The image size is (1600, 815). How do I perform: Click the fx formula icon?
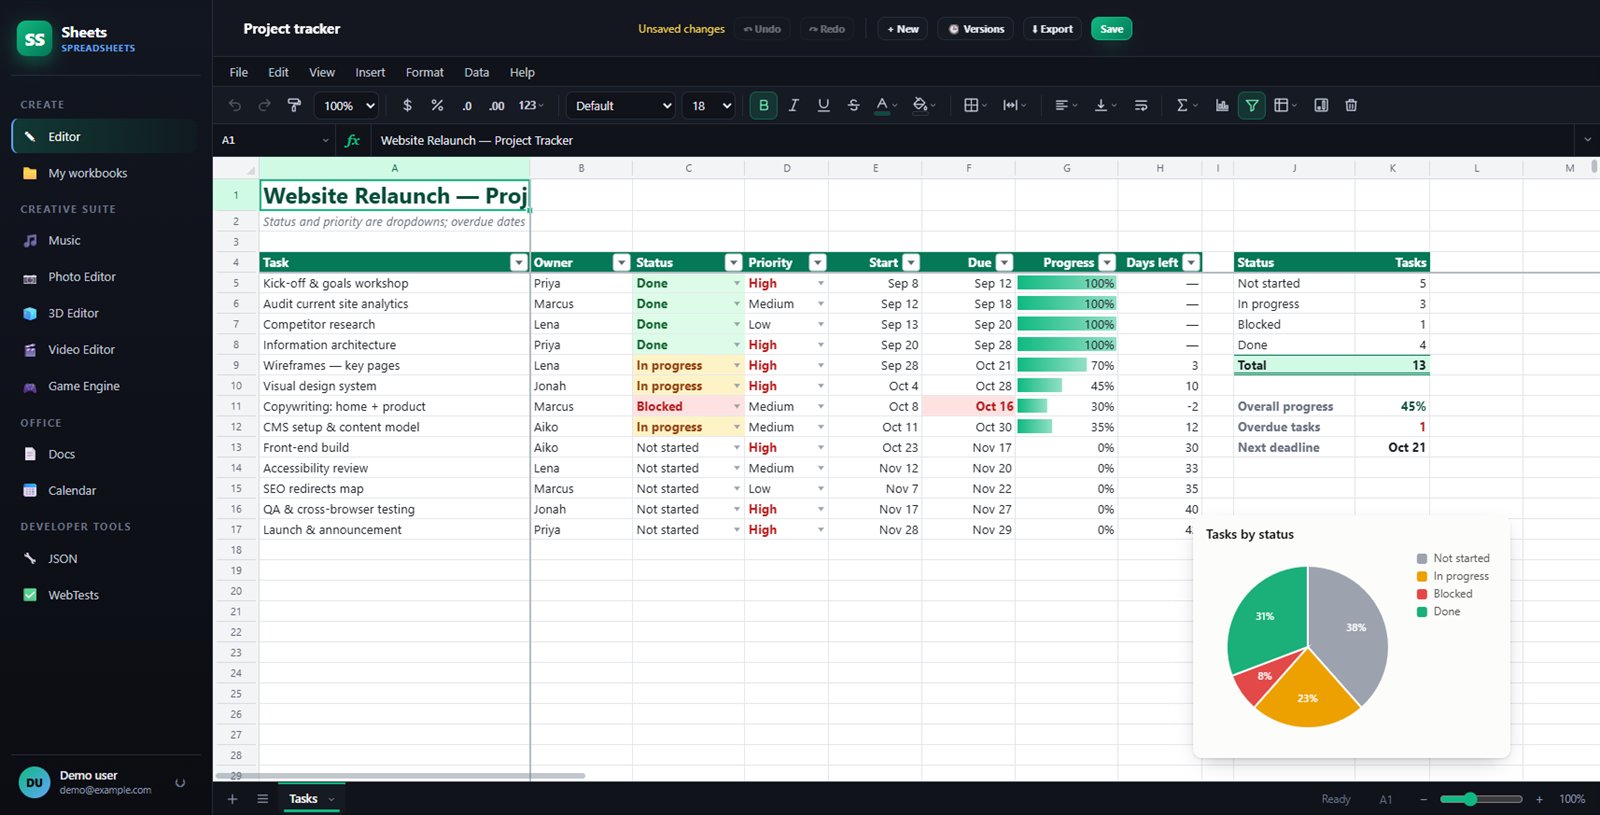pyautogui.click(x=352, y=140)
